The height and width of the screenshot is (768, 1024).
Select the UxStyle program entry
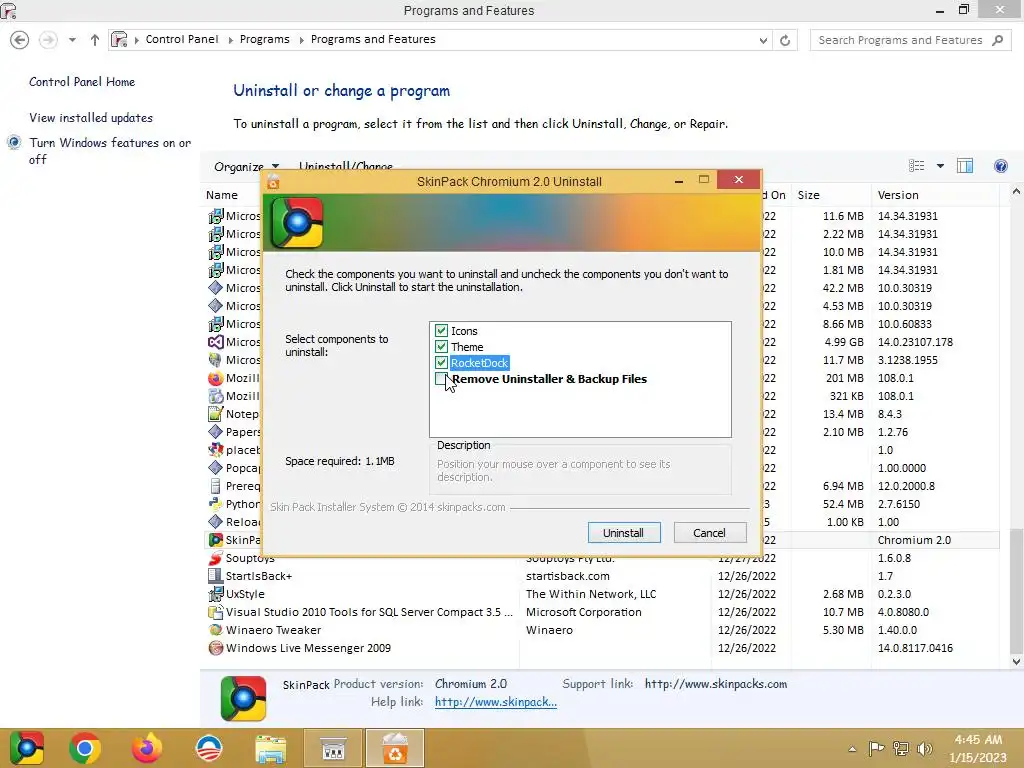point(602,594)
